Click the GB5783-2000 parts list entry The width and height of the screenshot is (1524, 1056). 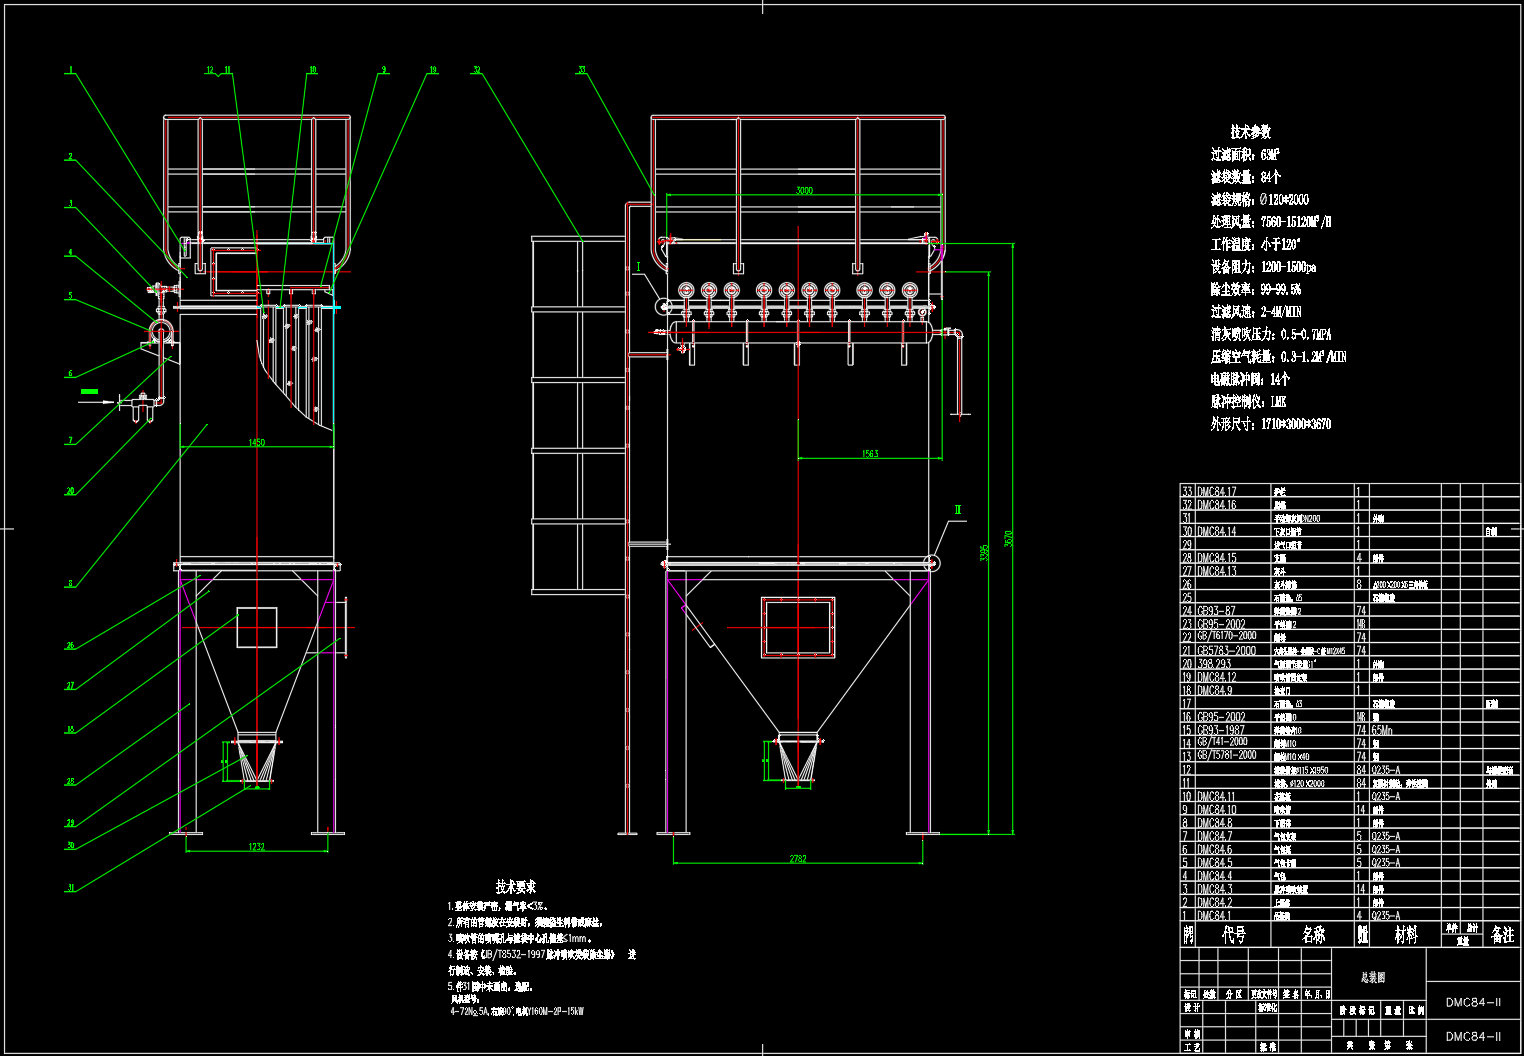tap(1226, 650)
